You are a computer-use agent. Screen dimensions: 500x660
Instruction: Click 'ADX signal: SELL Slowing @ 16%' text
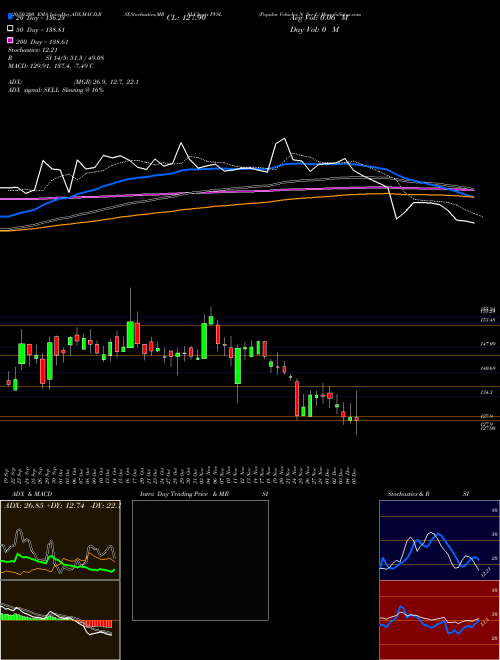tap(56, 90)
